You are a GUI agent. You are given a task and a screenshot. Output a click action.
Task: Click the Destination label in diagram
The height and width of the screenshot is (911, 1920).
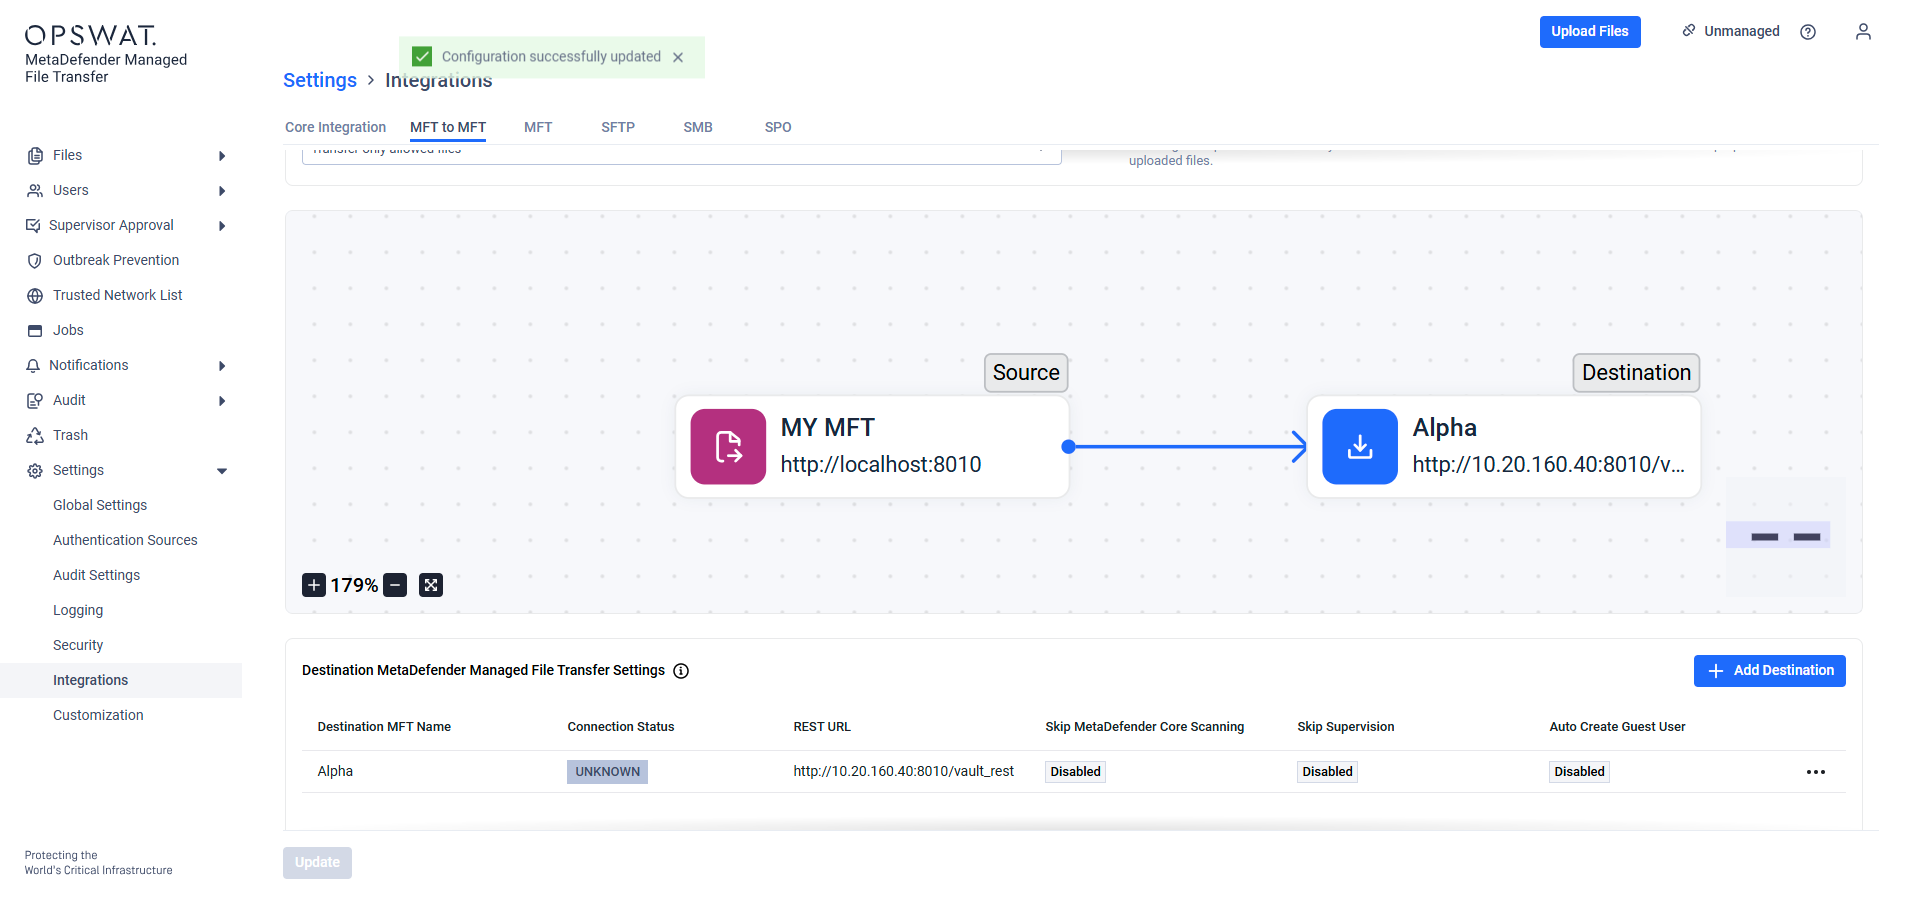coord(1636,373)
